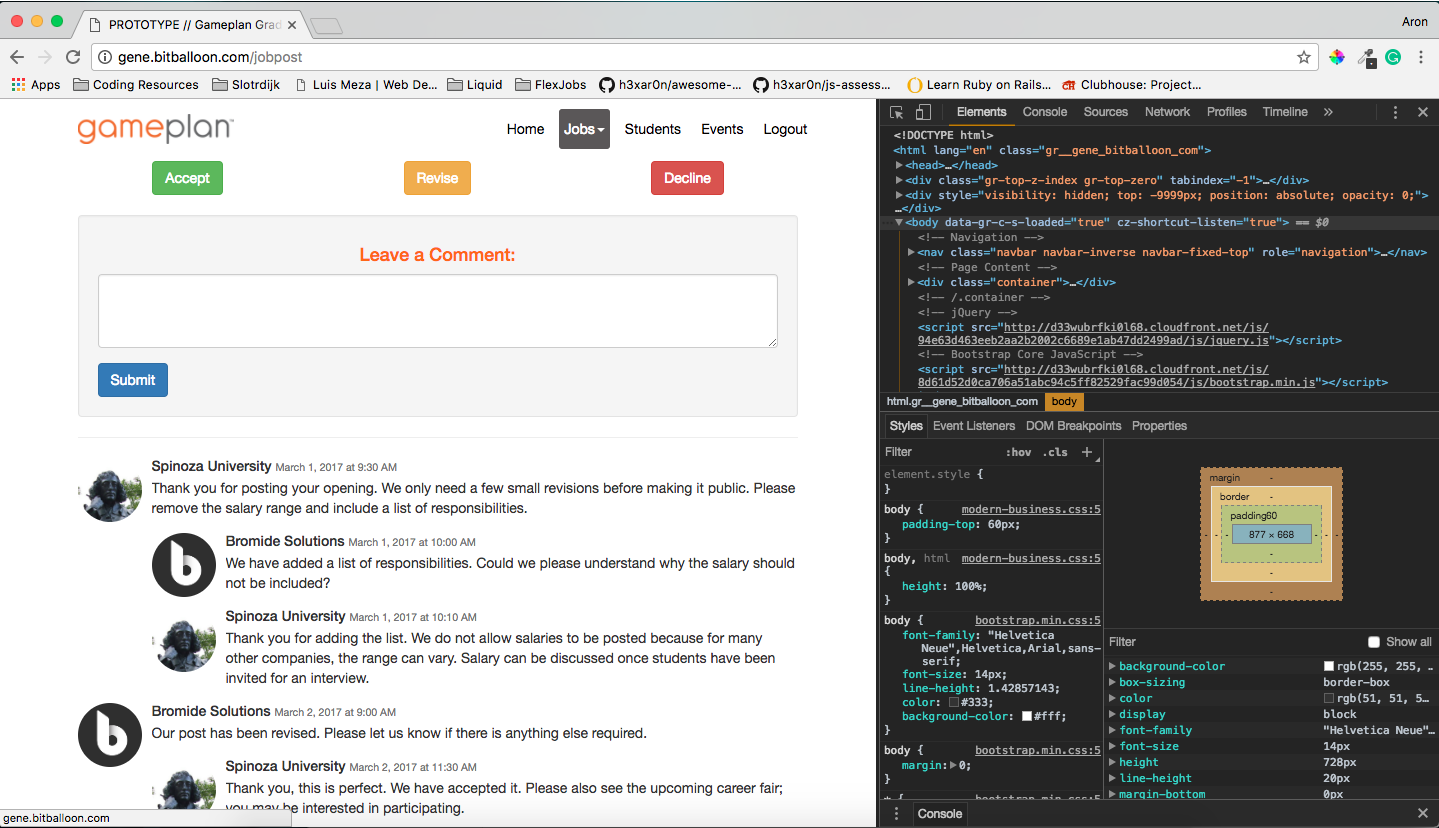Click the computed styles Filter field
The image size is (1439, 828).
pos(1230,642)
